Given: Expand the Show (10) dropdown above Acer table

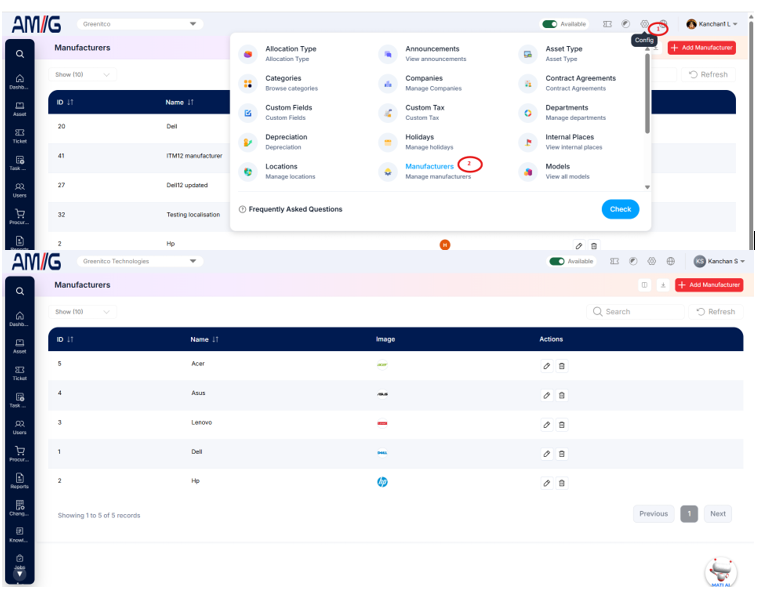Looking at the screenshot, I should point(82,312).
